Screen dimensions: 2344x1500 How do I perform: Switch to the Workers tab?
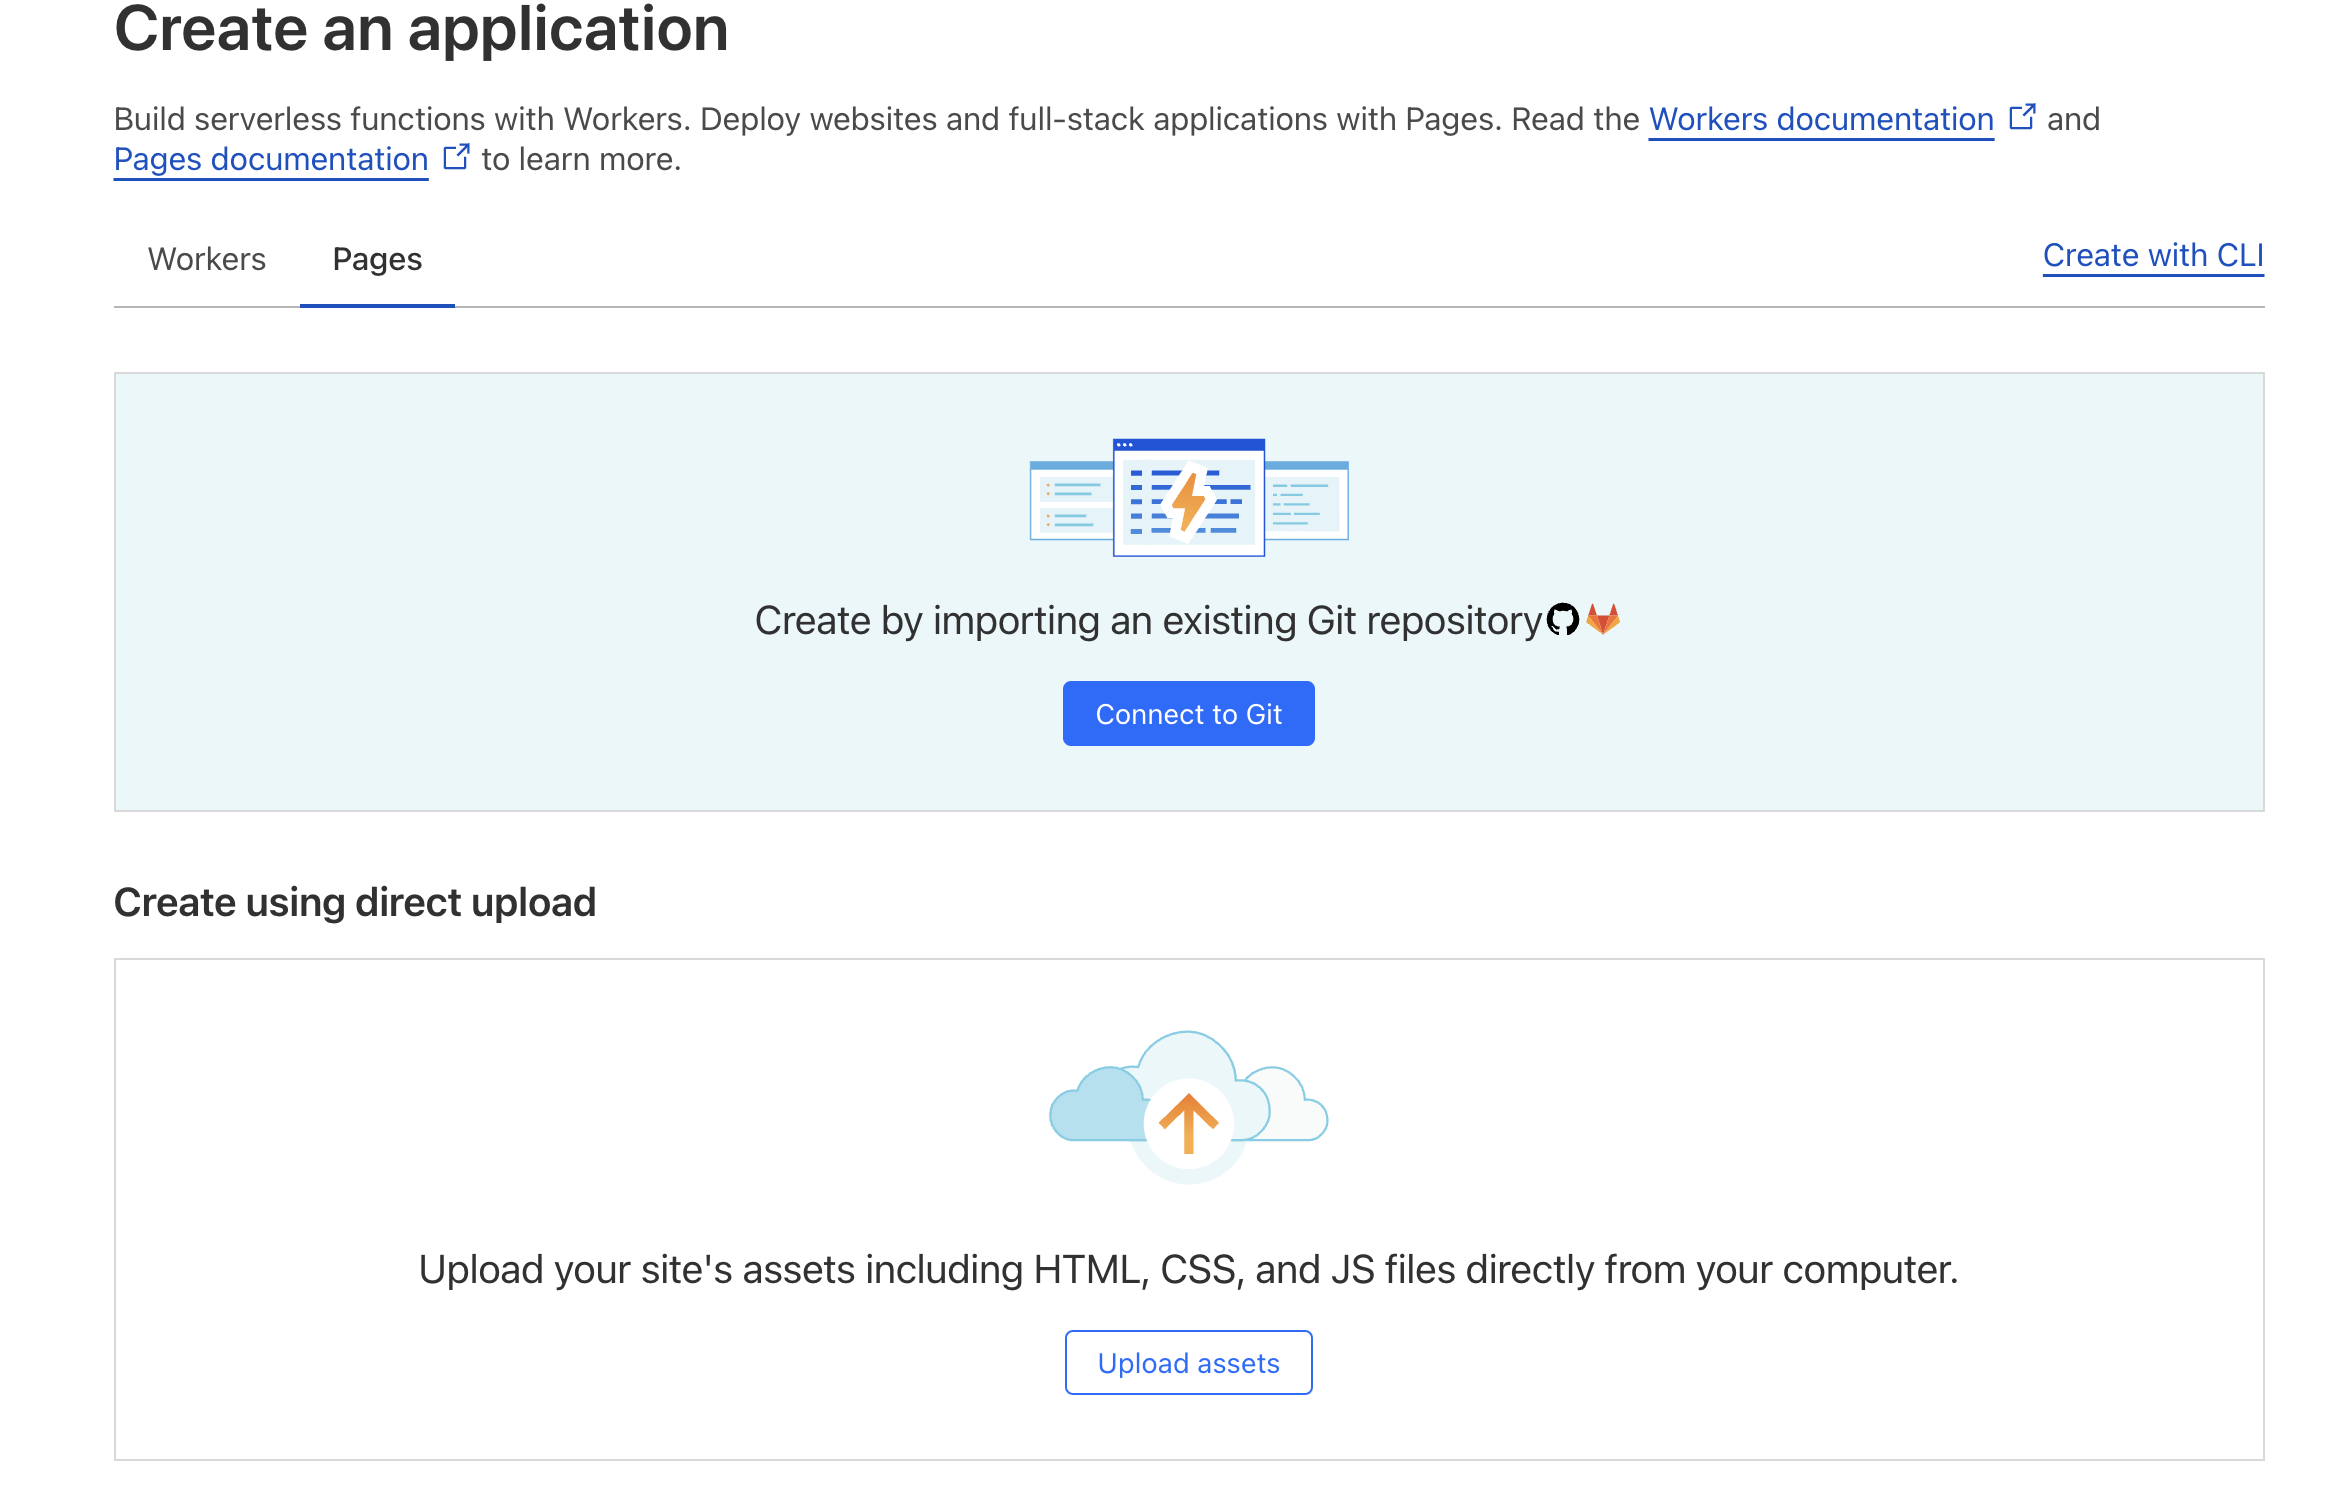[x=207, y=259]
